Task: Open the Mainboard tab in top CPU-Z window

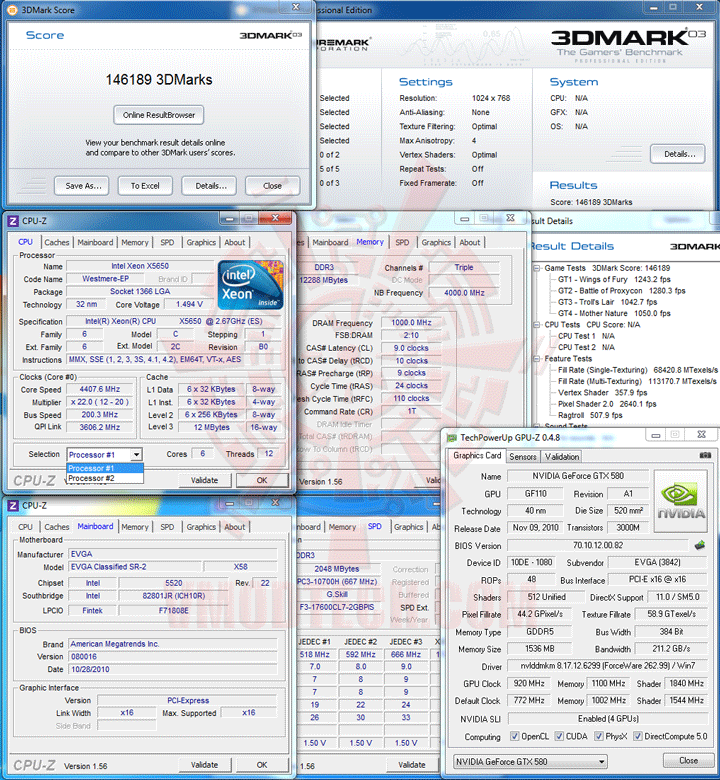Action: [x=95, y=242]
